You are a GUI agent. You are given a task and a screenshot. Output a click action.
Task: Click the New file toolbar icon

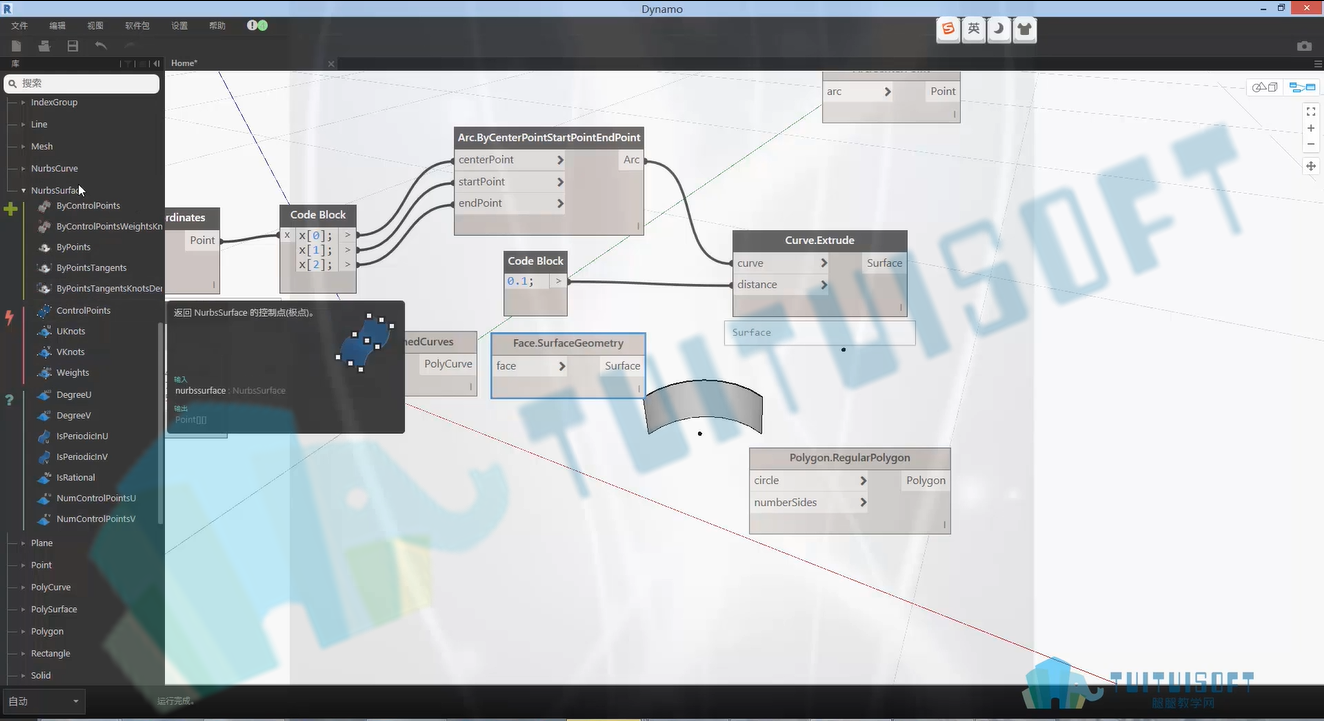pos(16,46)
